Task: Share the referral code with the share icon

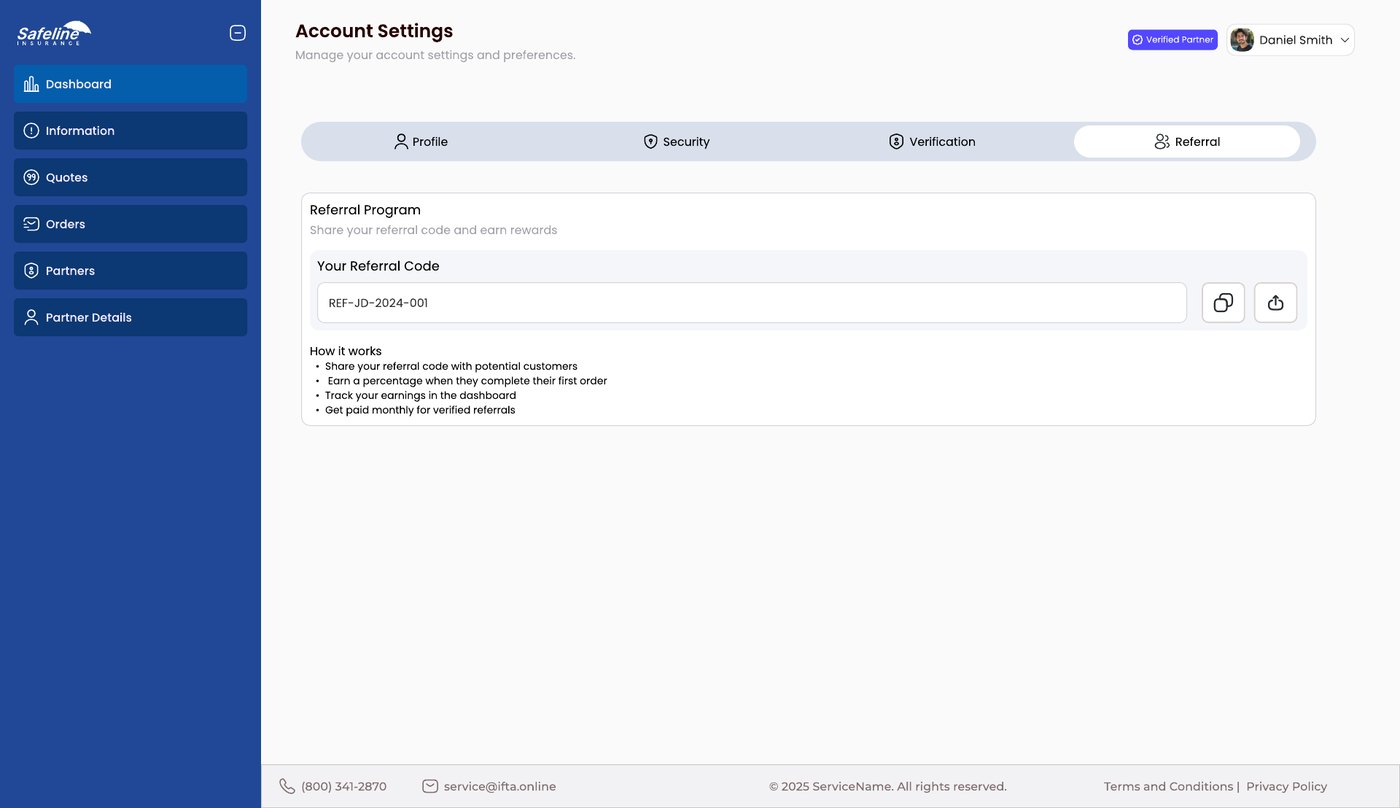Action: 1275,303
